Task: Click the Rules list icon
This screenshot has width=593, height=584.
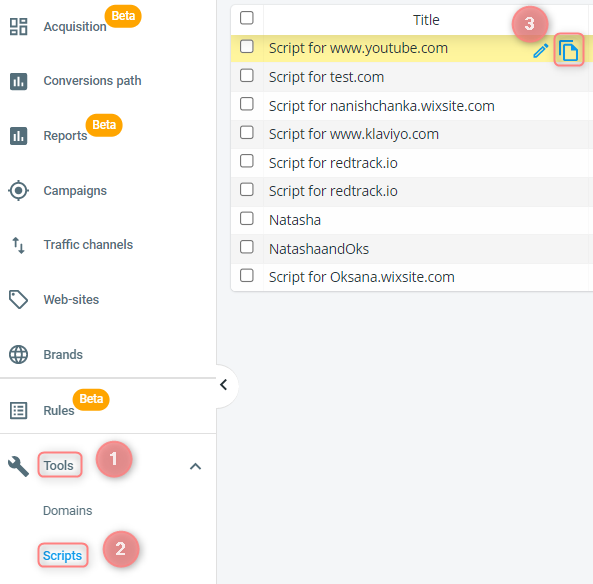Action: (x=19, y=410)
